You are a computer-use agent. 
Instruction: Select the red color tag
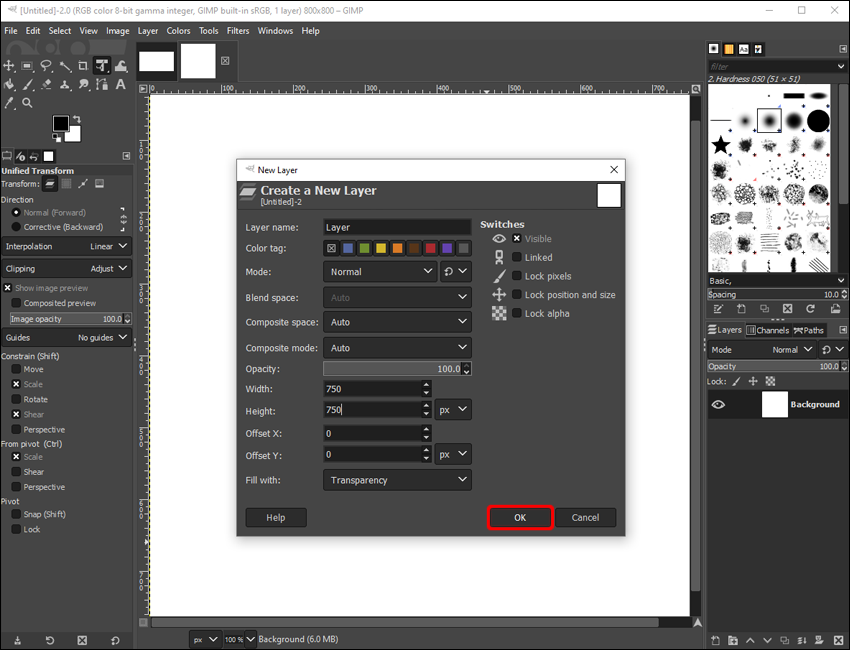click(430, 248)
